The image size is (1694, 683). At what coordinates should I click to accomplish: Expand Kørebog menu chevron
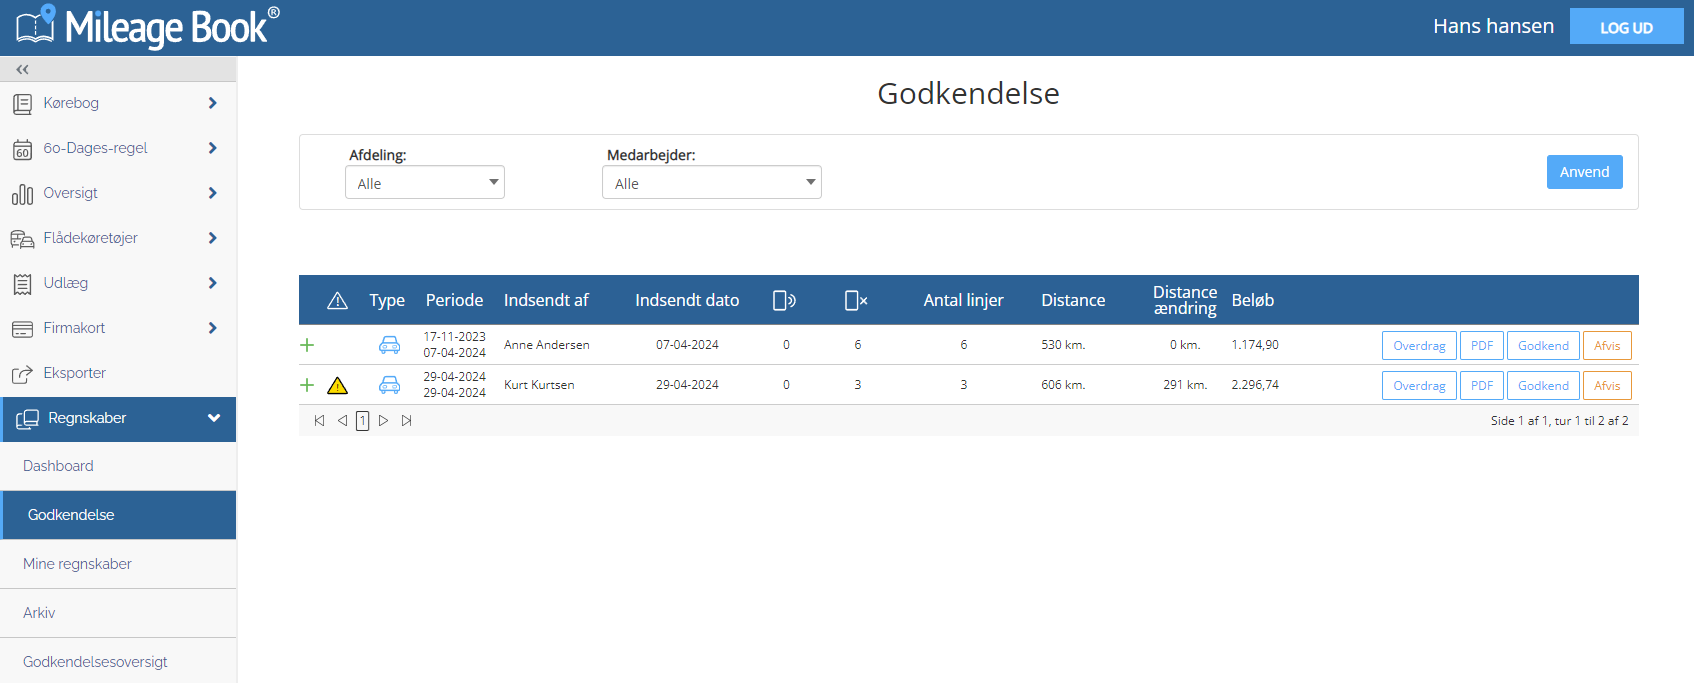coord(212,103)
